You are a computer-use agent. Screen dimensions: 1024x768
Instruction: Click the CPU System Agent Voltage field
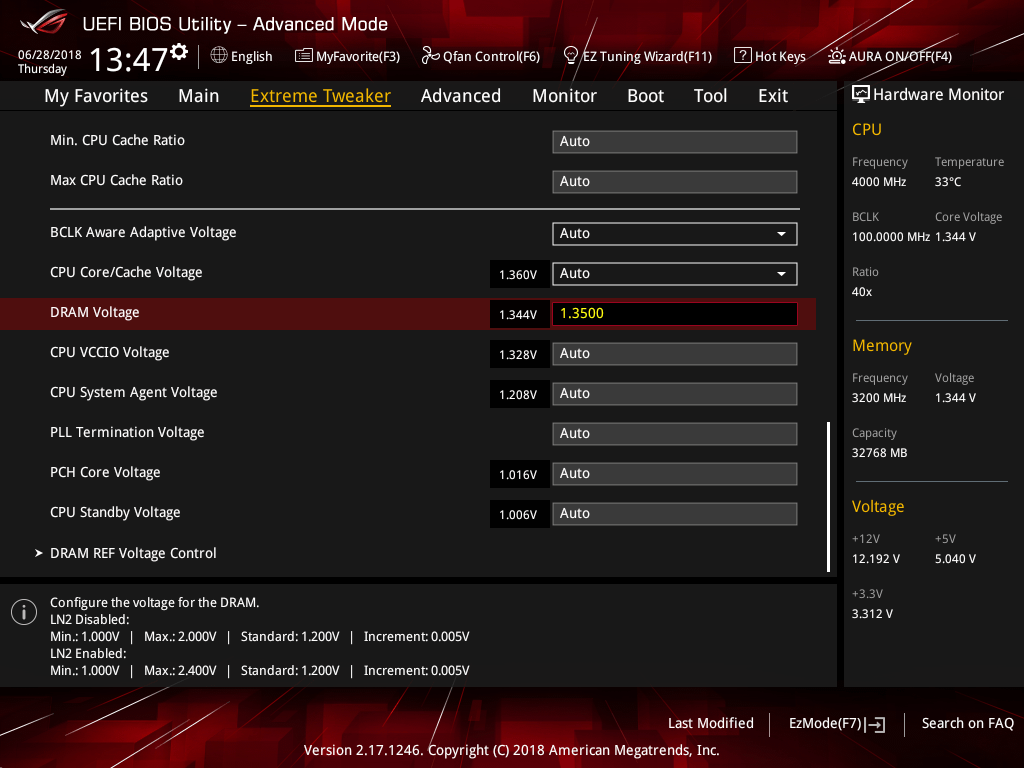675,394
